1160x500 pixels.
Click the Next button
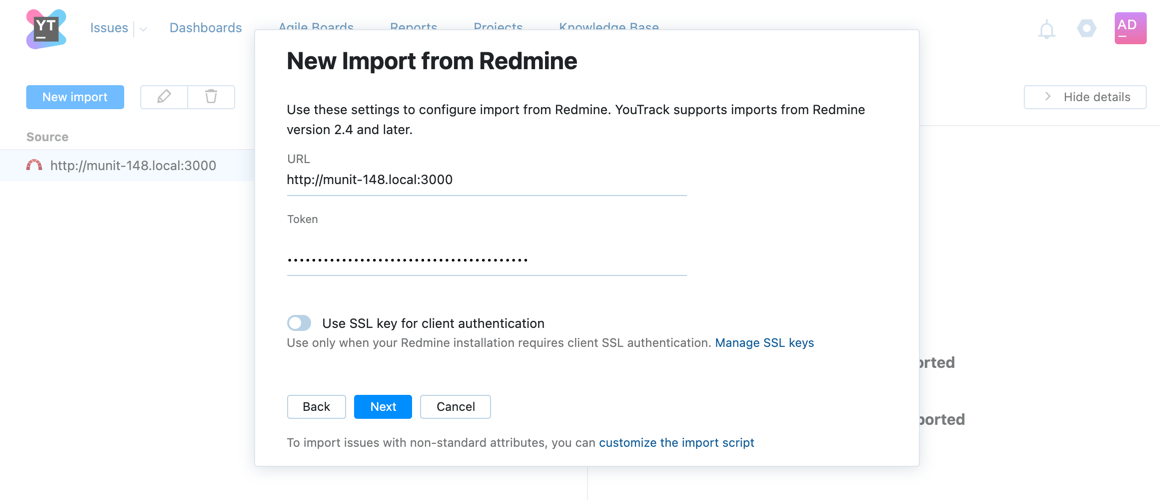click(x=383, y=407)
